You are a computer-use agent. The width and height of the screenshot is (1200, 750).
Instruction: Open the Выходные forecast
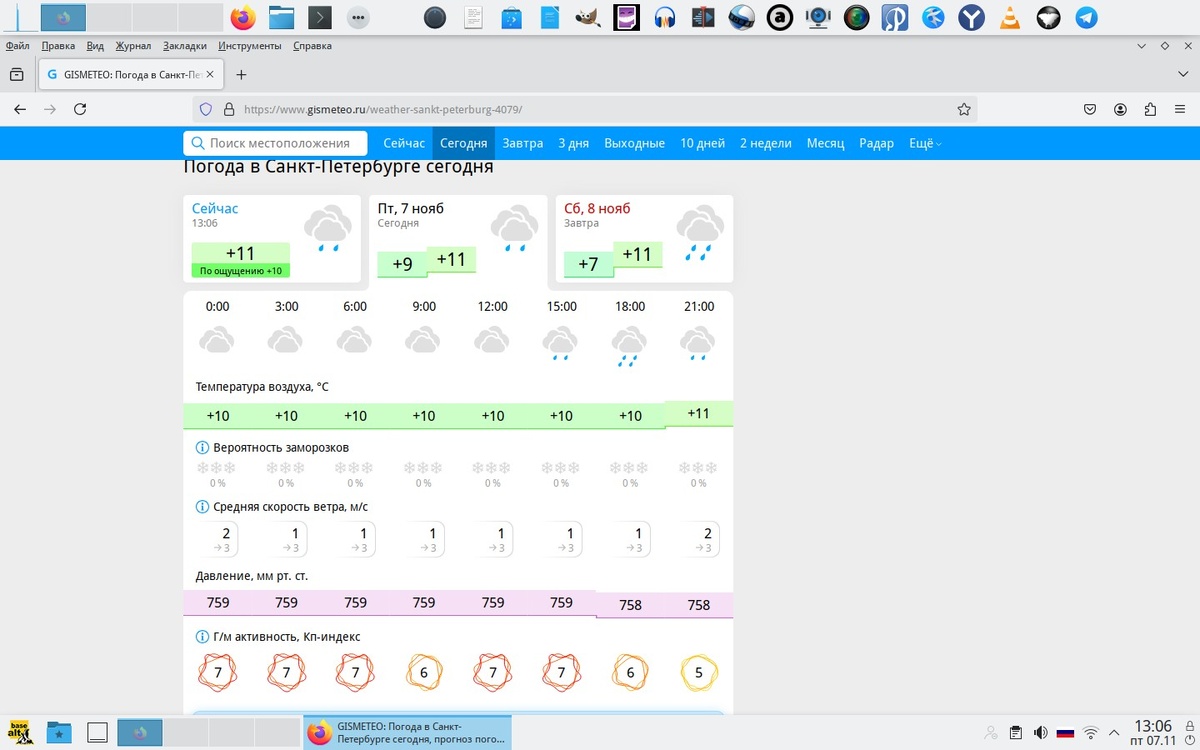(635, 143)
